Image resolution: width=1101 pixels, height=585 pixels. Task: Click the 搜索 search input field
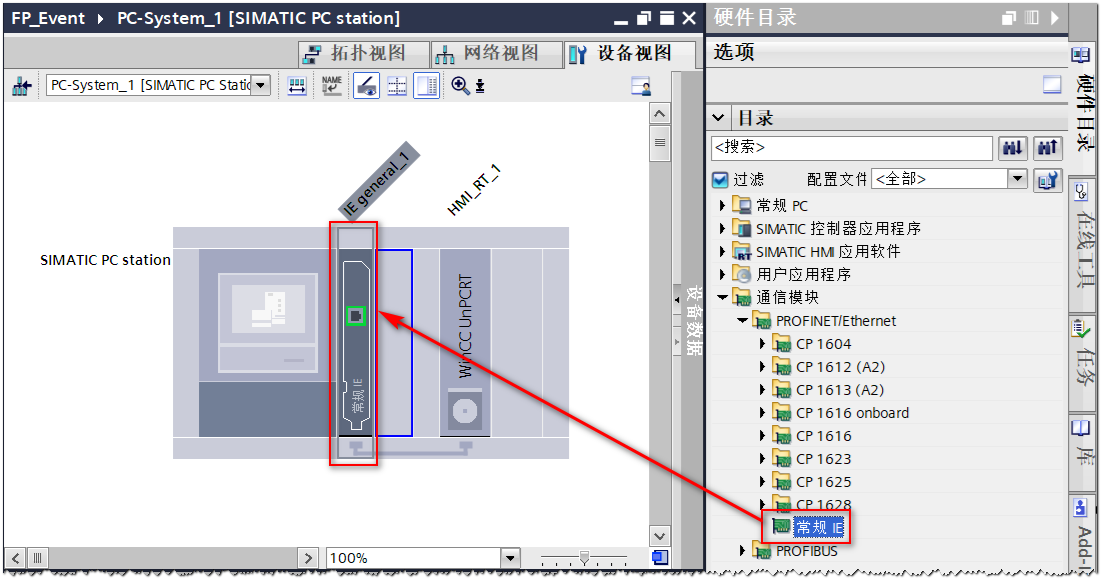tap(851, 148)
